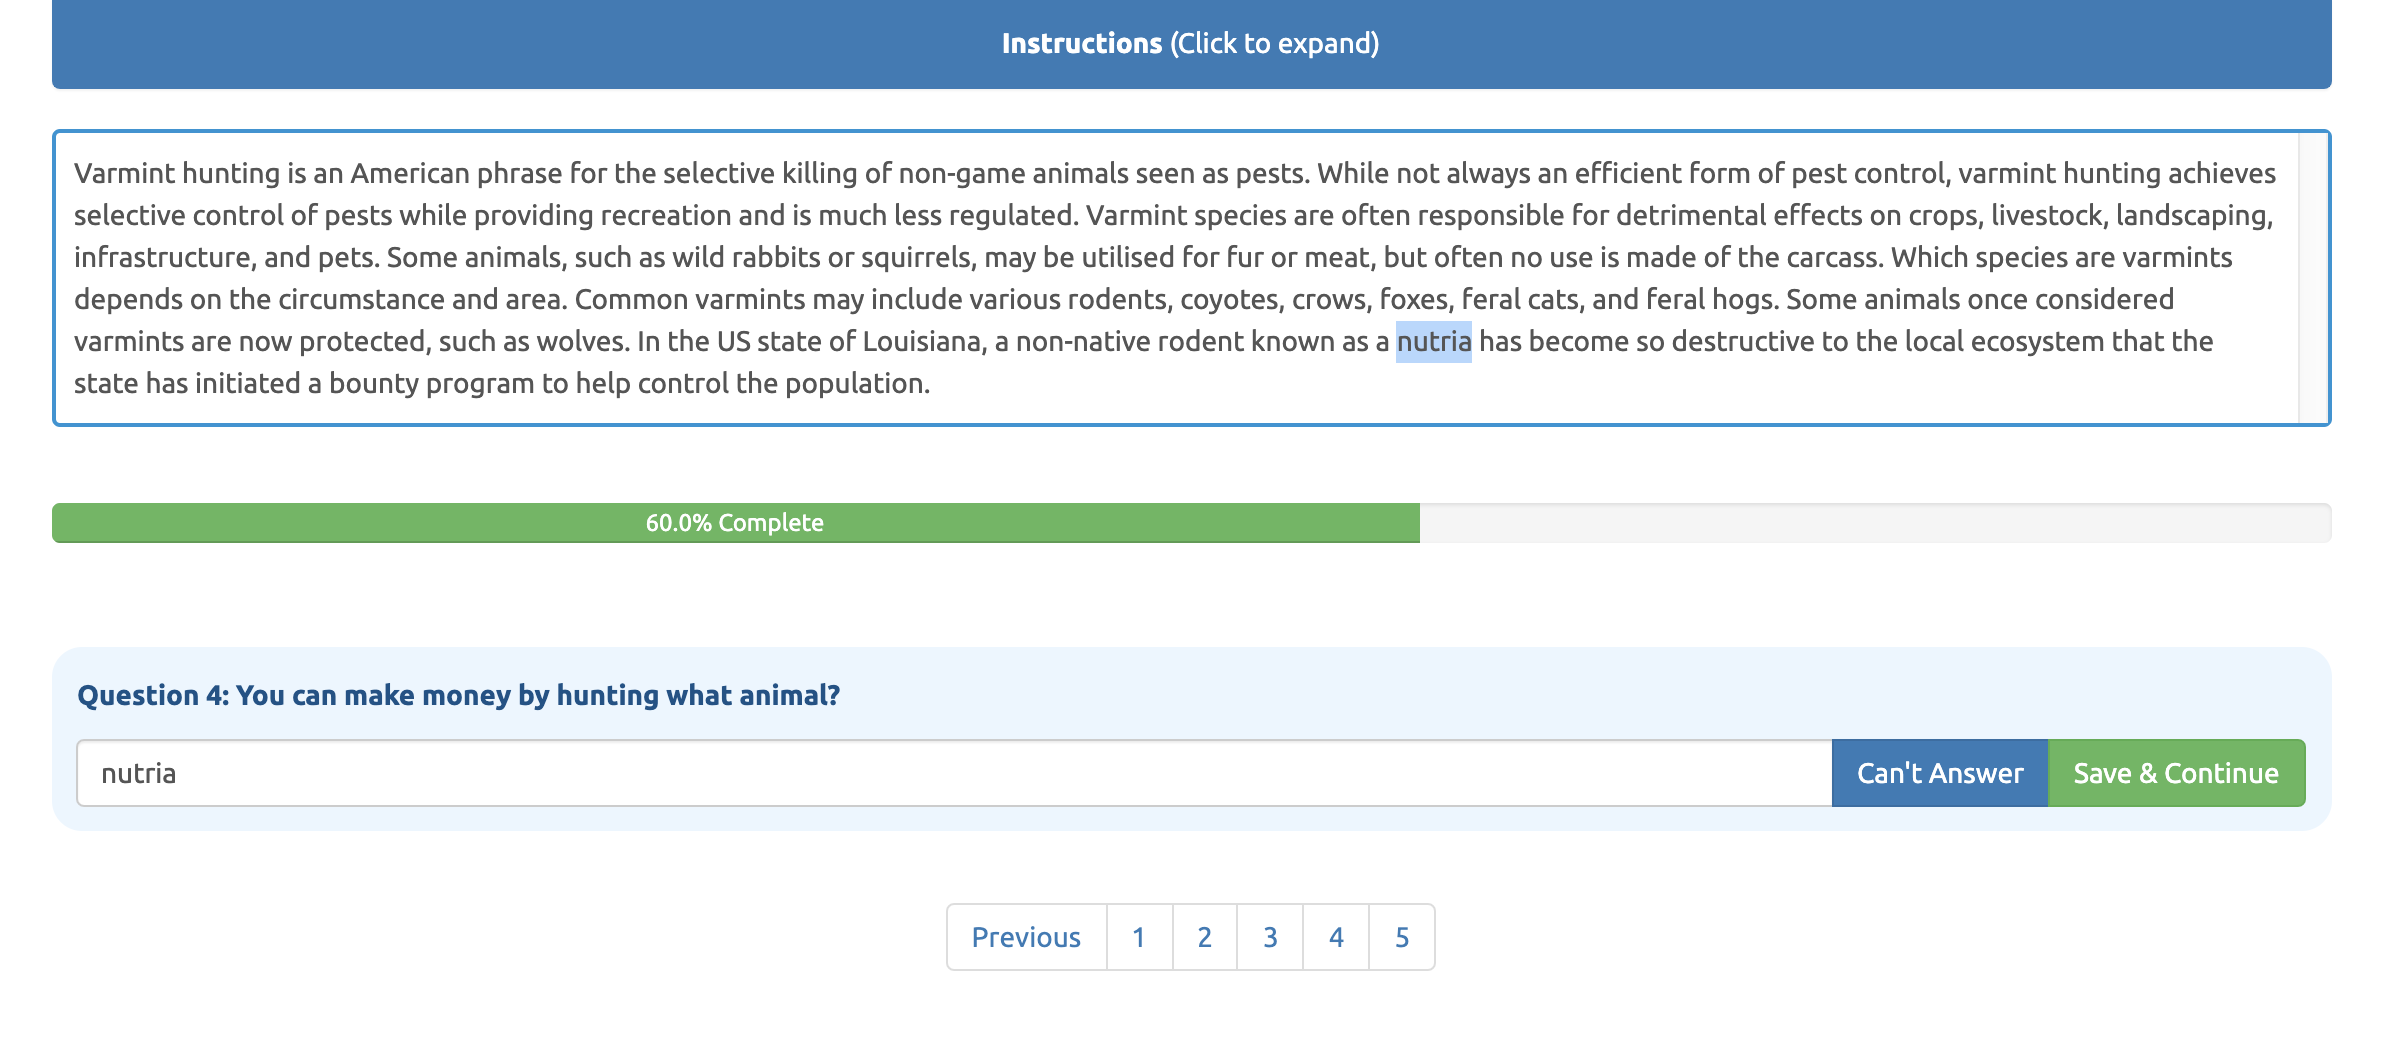Click the Can't Answer button
Viewport: 2384px width, 1038px height.
pos(1939,773)
